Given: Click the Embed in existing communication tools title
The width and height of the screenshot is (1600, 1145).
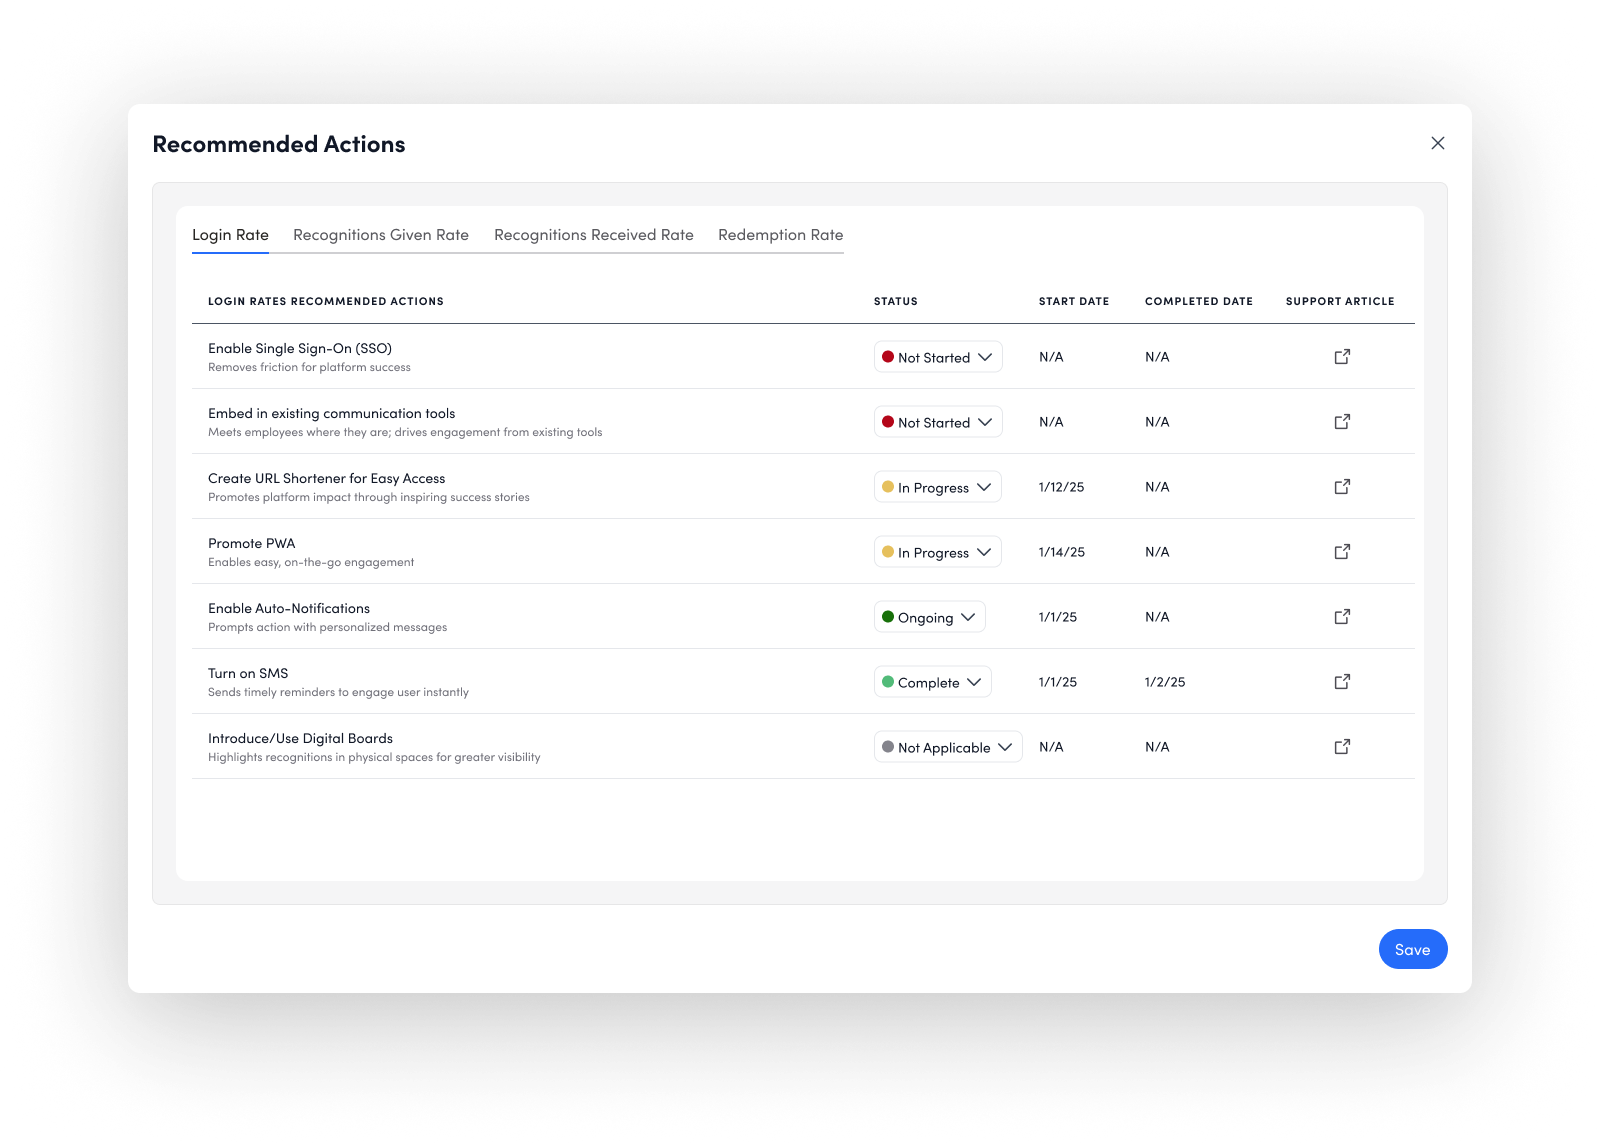Looking at the screenshot, I should [x=331, y=413].
